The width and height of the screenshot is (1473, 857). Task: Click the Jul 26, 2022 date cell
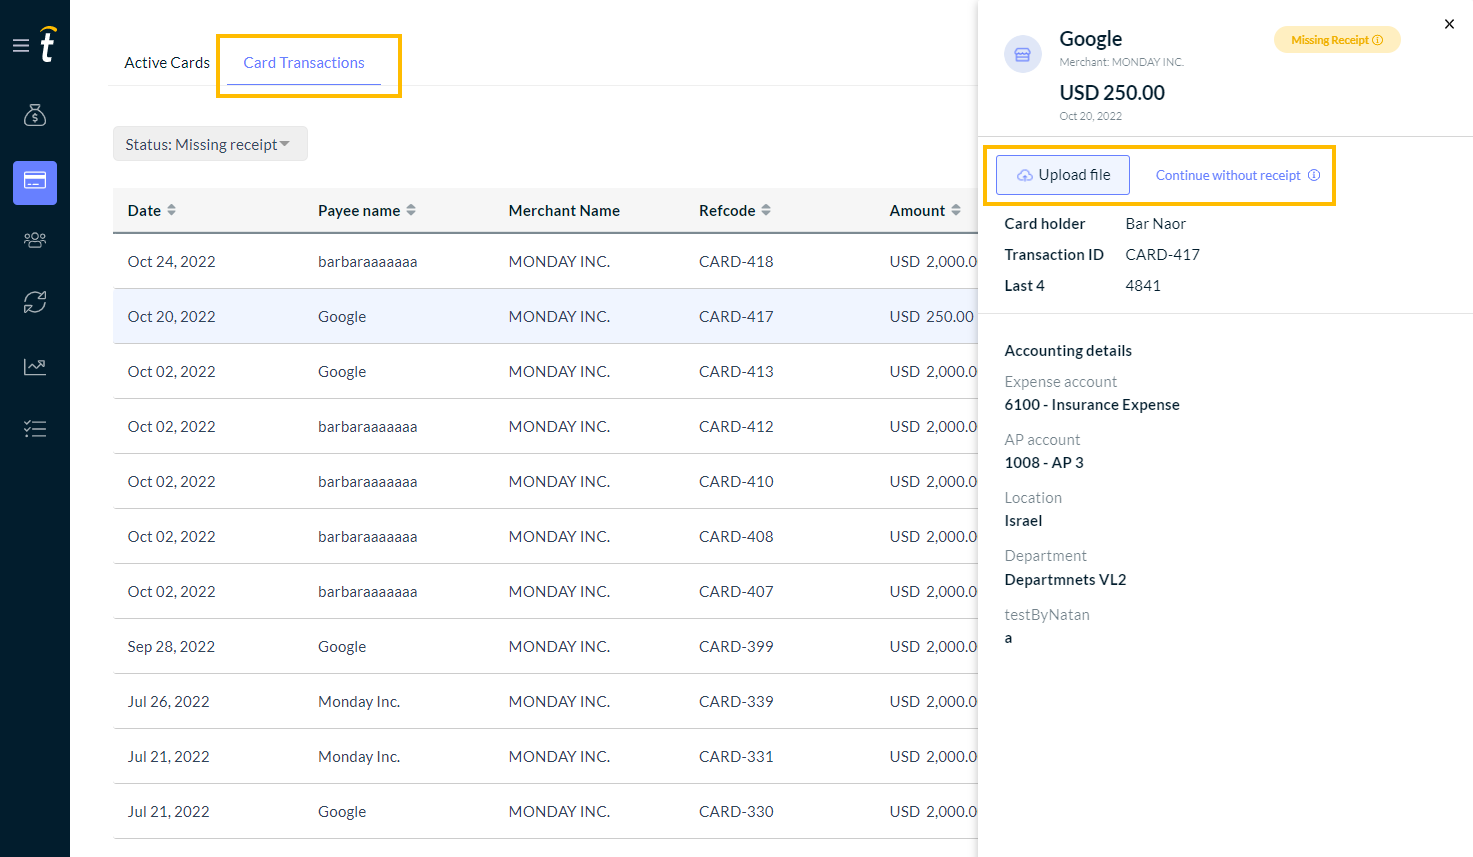(x=168, y=701)
